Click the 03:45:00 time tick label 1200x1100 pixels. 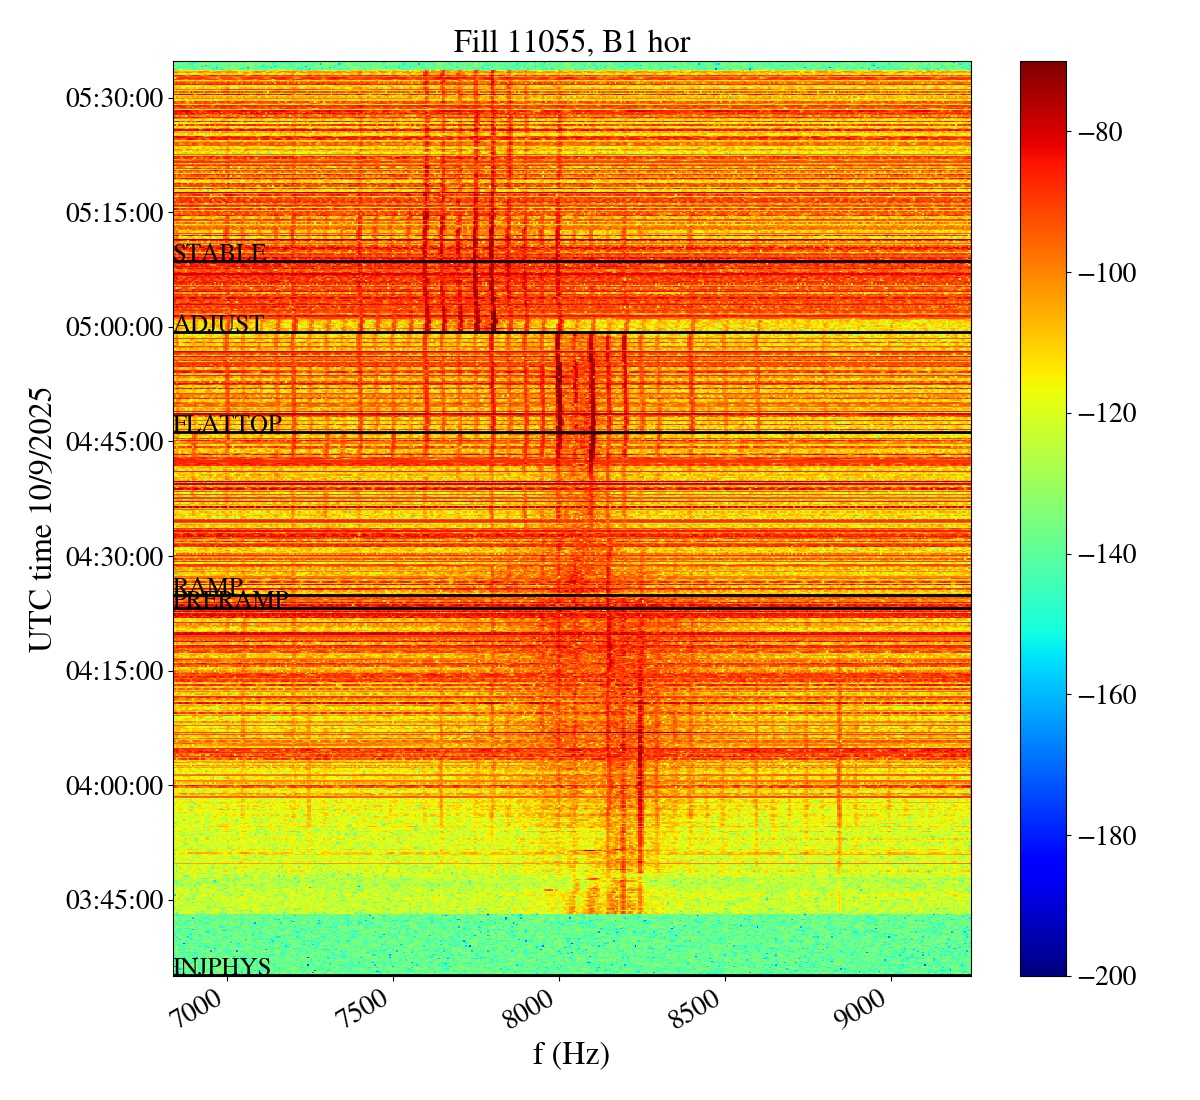point(114,900)
